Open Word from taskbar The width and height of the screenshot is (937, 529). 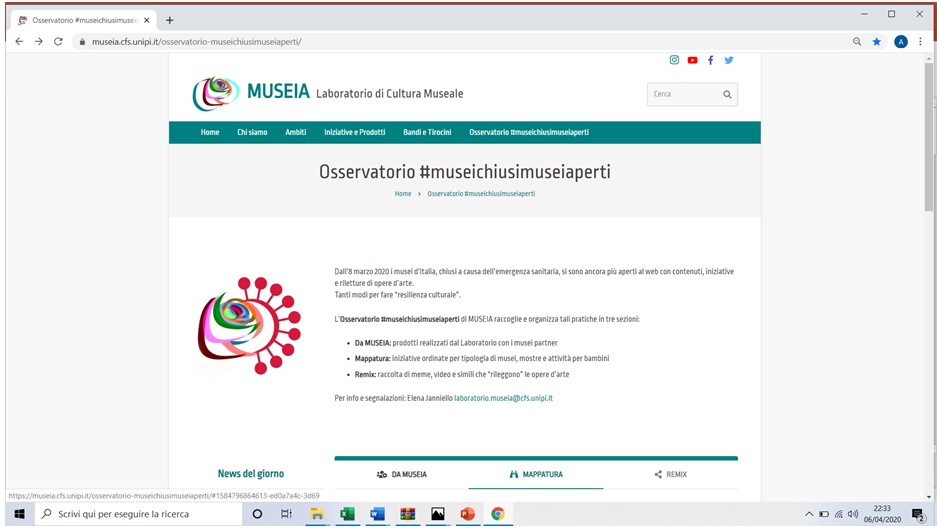click(377, 513)
